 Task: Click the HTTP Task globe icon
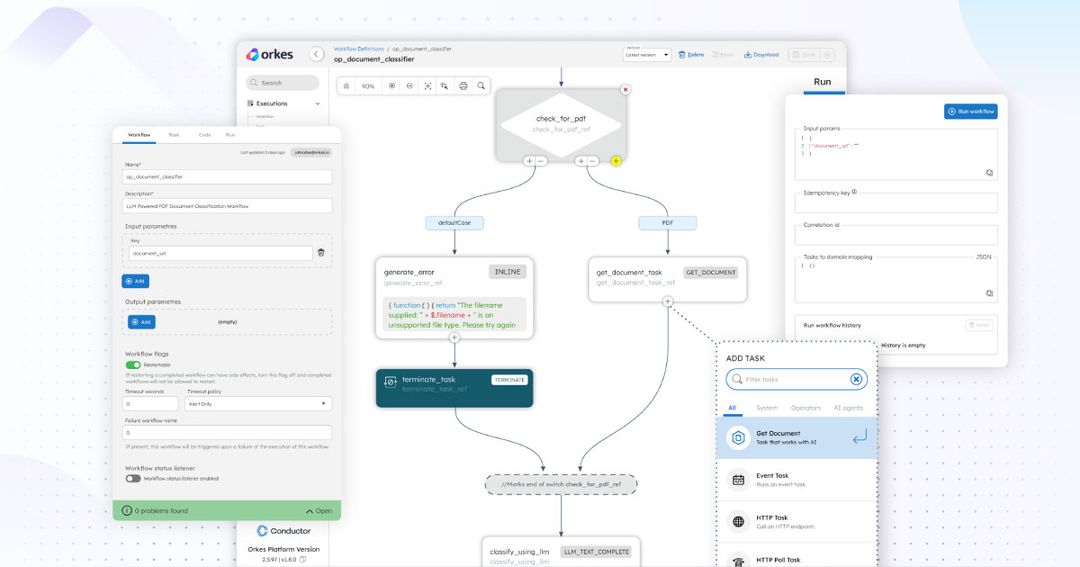(738, 522)
